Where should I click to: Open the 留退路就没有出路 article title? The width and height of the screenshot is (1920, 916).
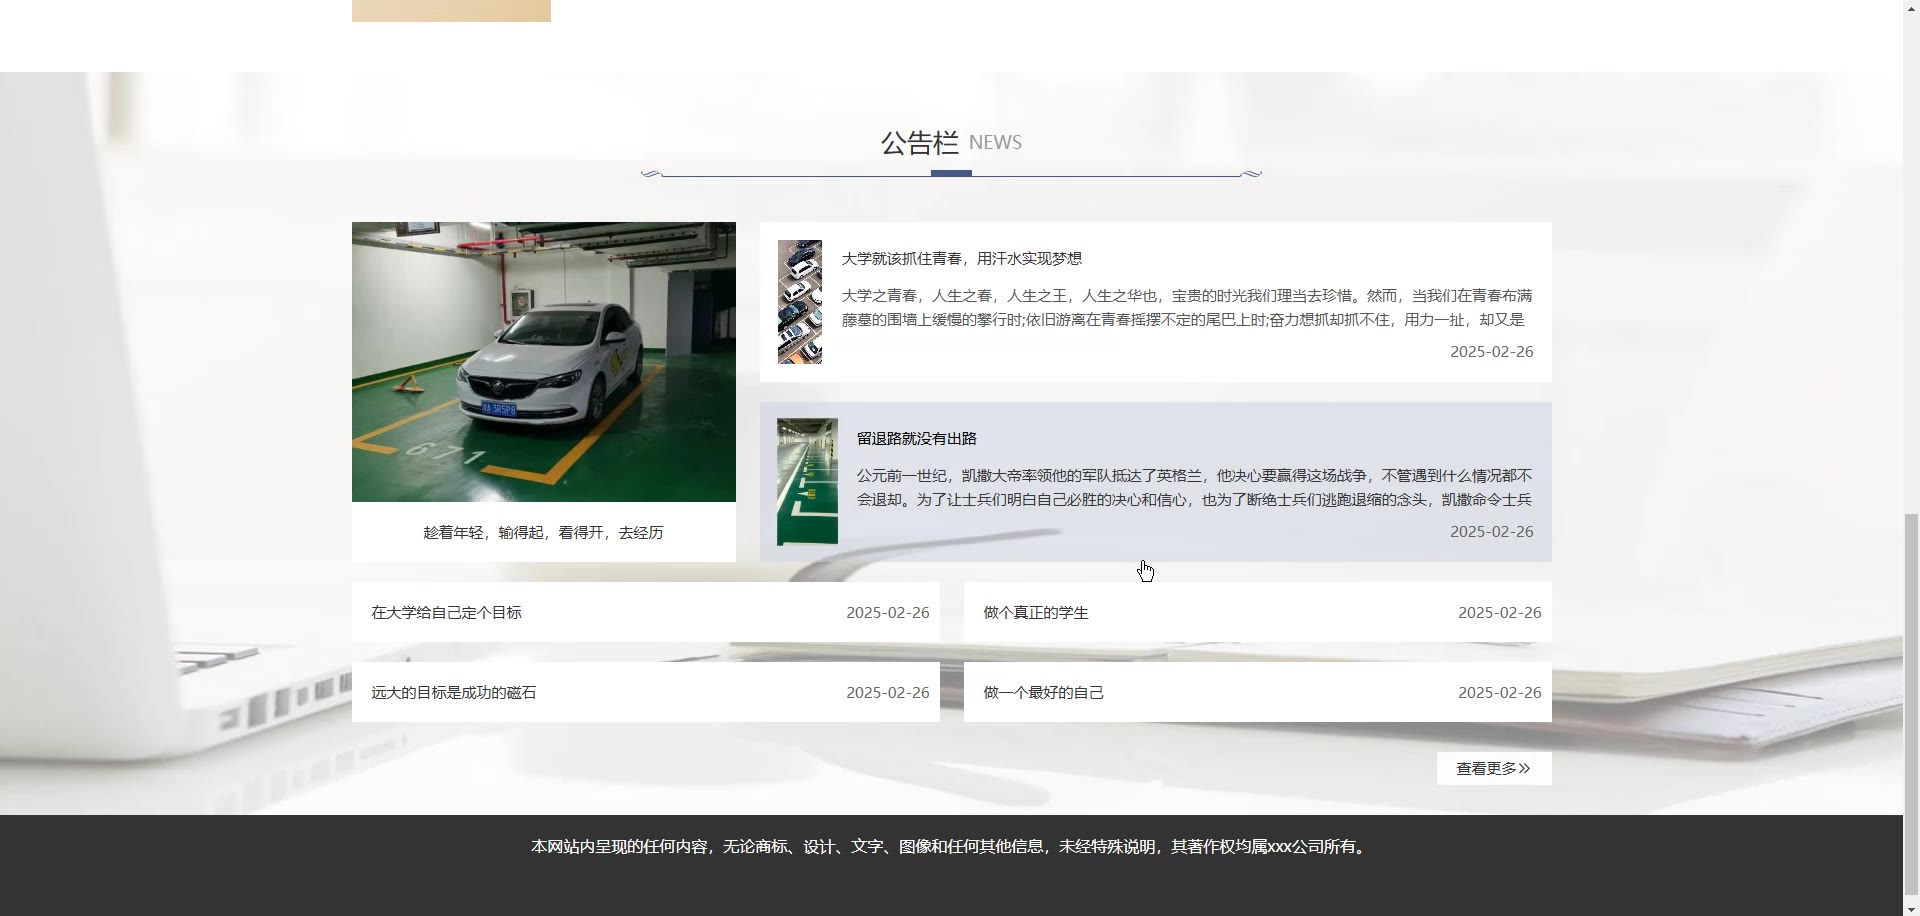916,439
